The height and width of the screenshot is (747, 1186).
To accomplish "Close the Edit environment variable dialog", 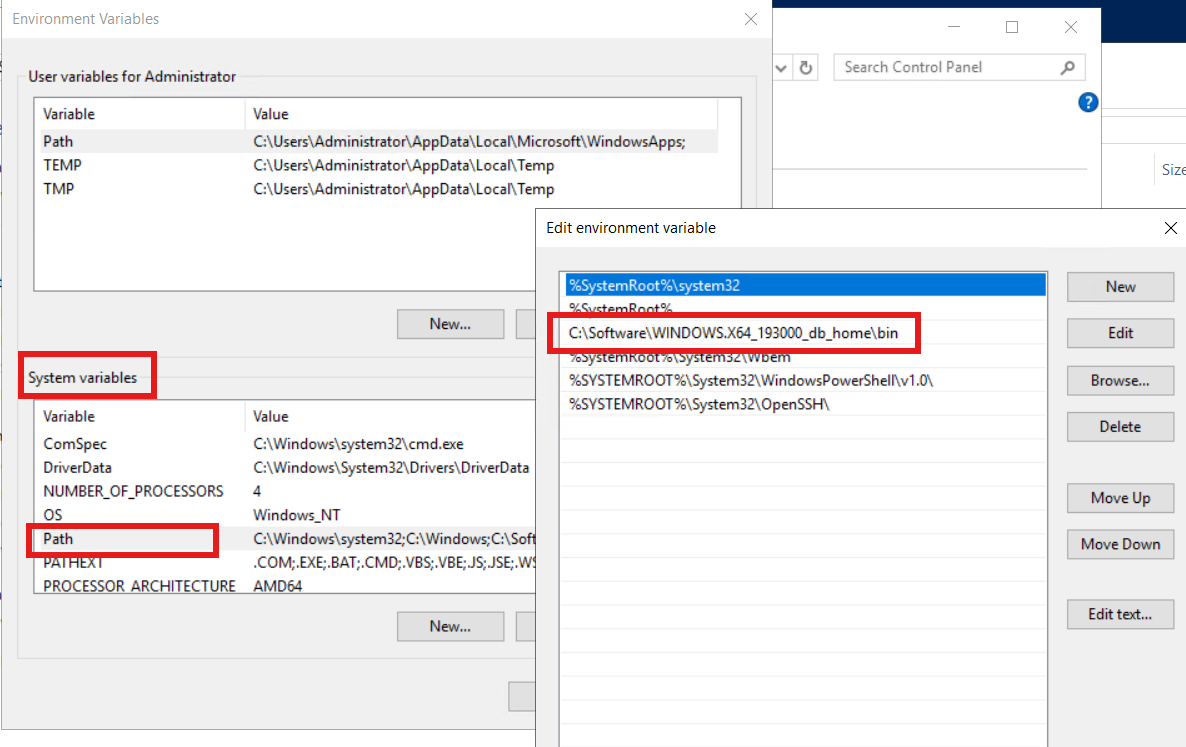I will 1170,228.
